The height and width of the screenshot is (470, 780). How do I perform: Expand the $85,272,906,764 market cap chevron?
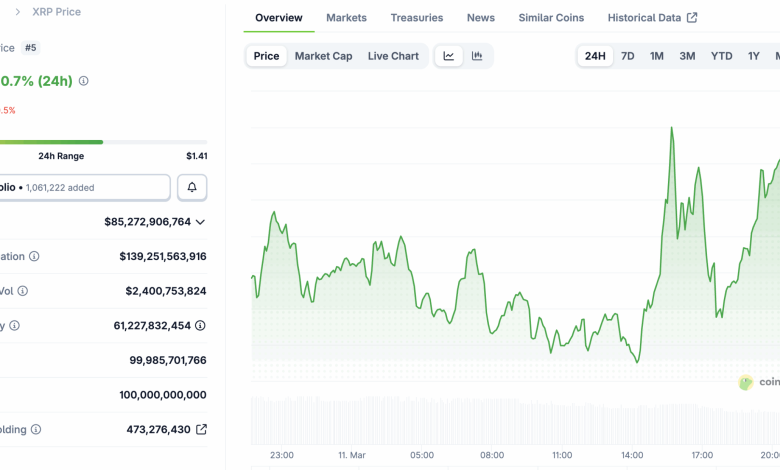click(200, 222)
